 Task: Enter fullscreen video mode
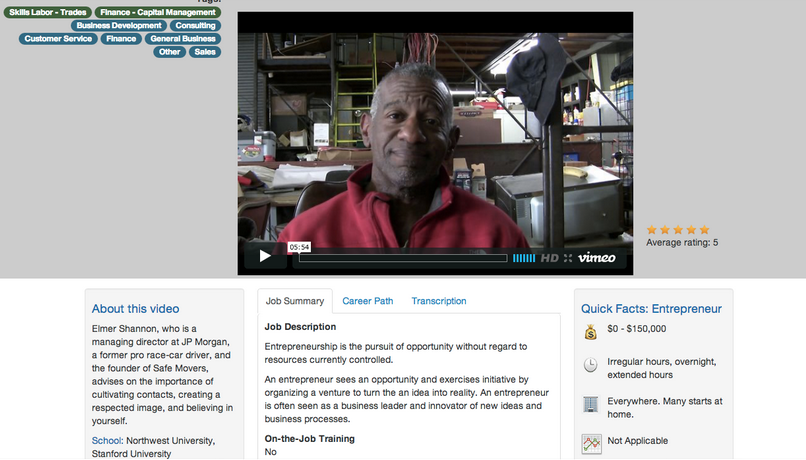tap(568, 257)
